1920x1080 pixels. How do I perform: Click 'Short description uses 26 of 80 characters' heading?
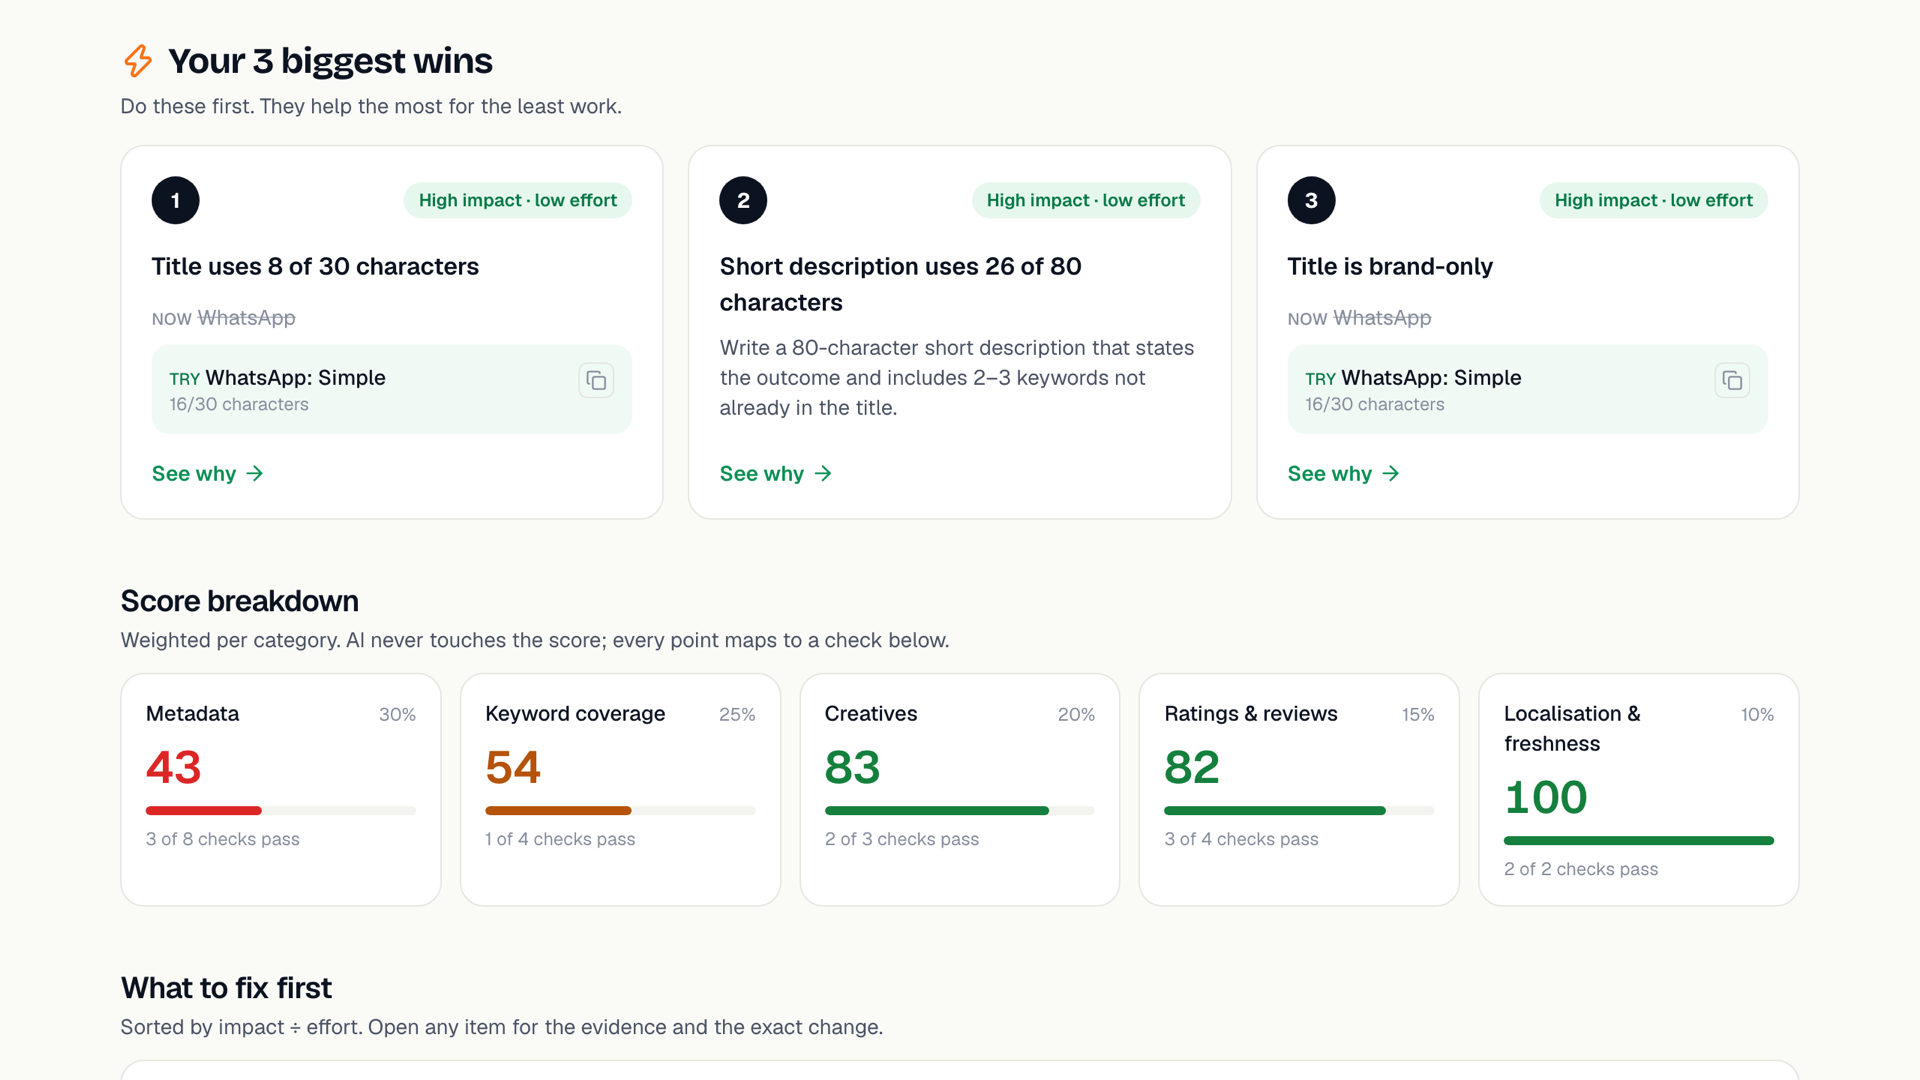coord(900,284)
